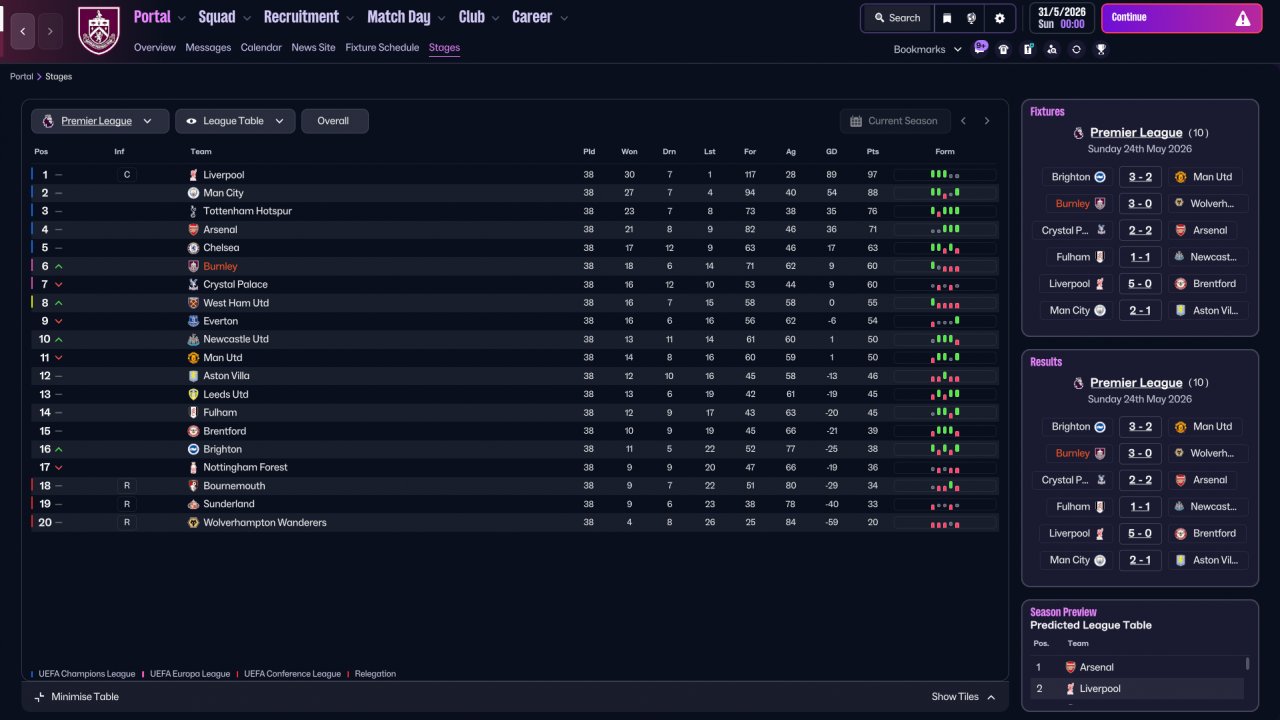Image resolution: width=1280 pixels, height=720 pixels.
Task: Click the Tottenham Hotspur crest in the table
Action: (x=193, y=211)
